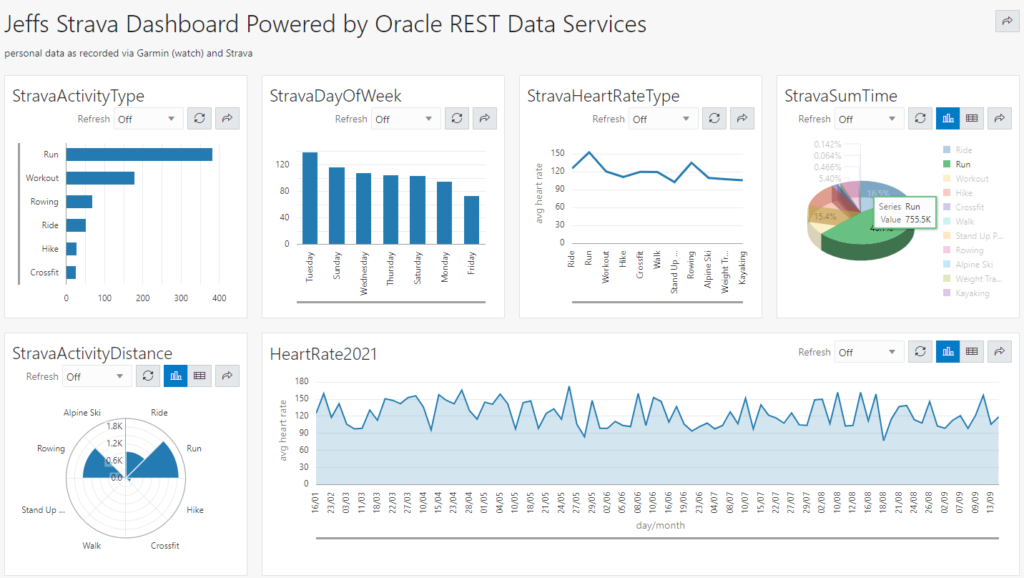Open the Refresh dropdown in StravaDayOfWeek
Screen dimensions: 1024x578
(x=404, y=119)
